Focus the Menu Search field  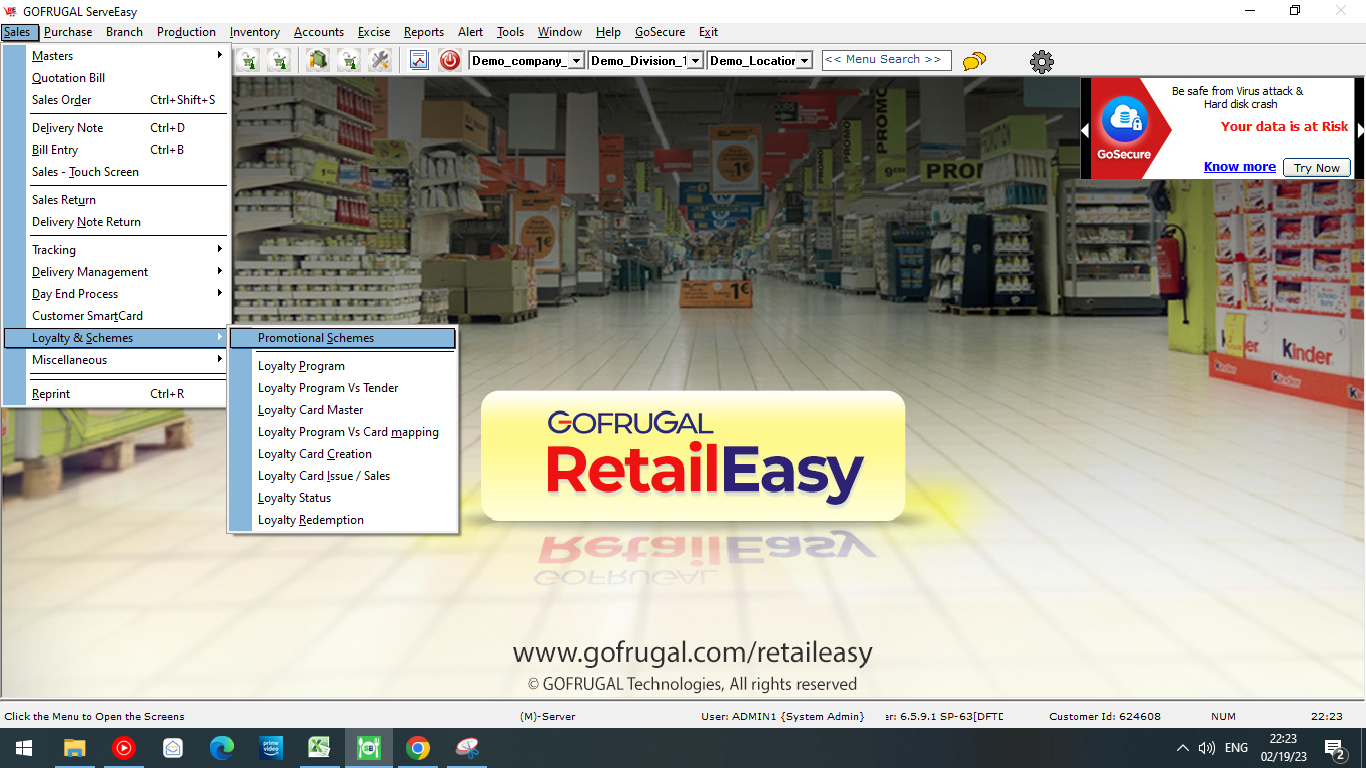[886, 60]
